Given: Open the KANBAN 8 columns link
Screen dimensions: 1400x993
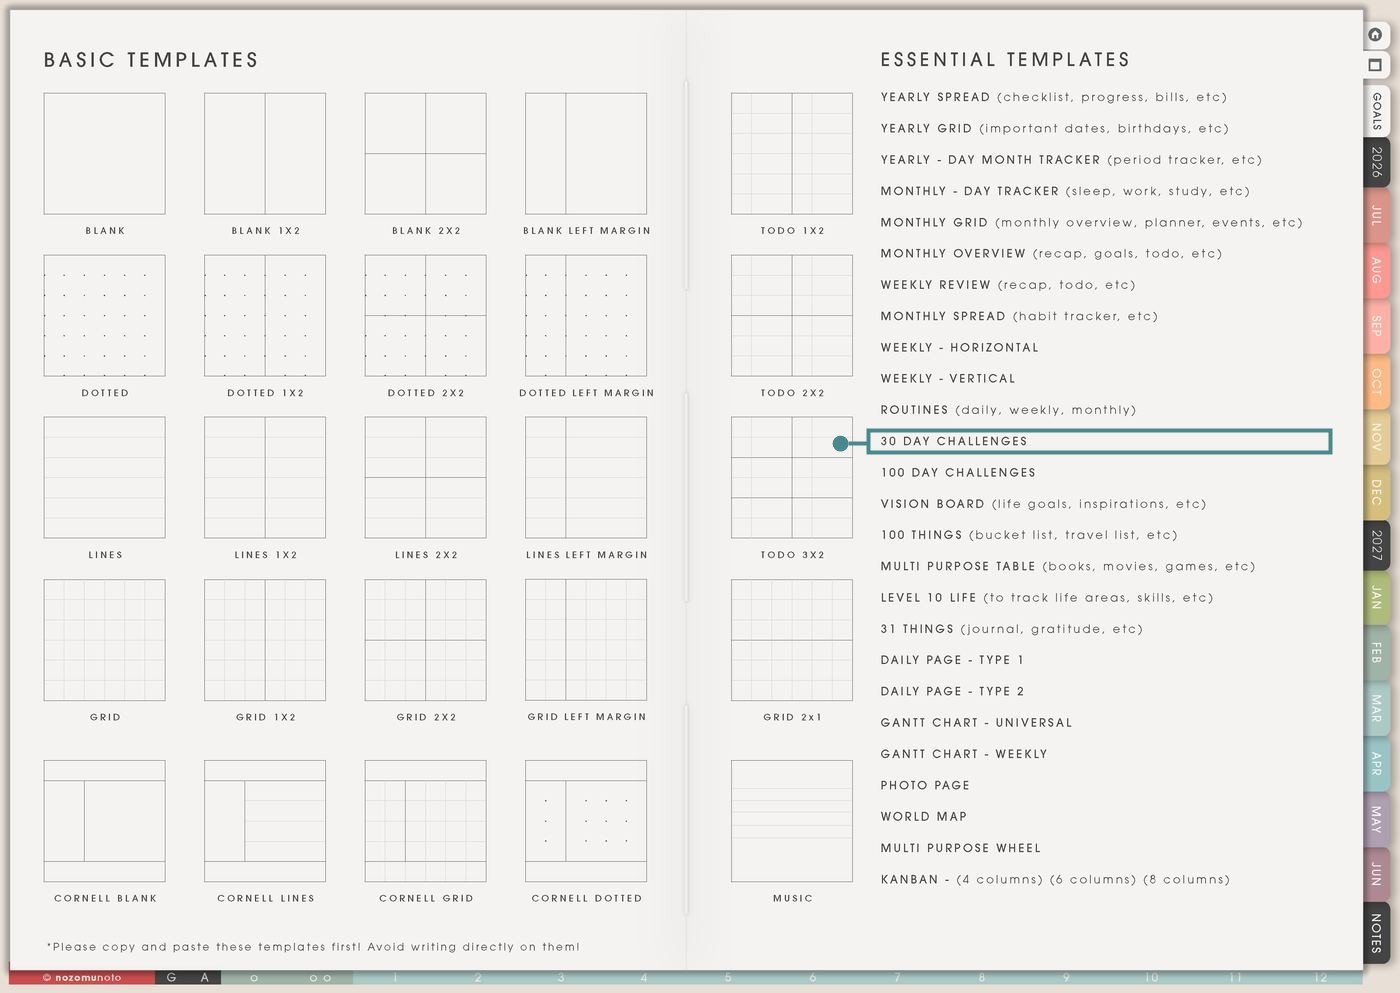Looking at the screenshot, I should coord(1187,880).
